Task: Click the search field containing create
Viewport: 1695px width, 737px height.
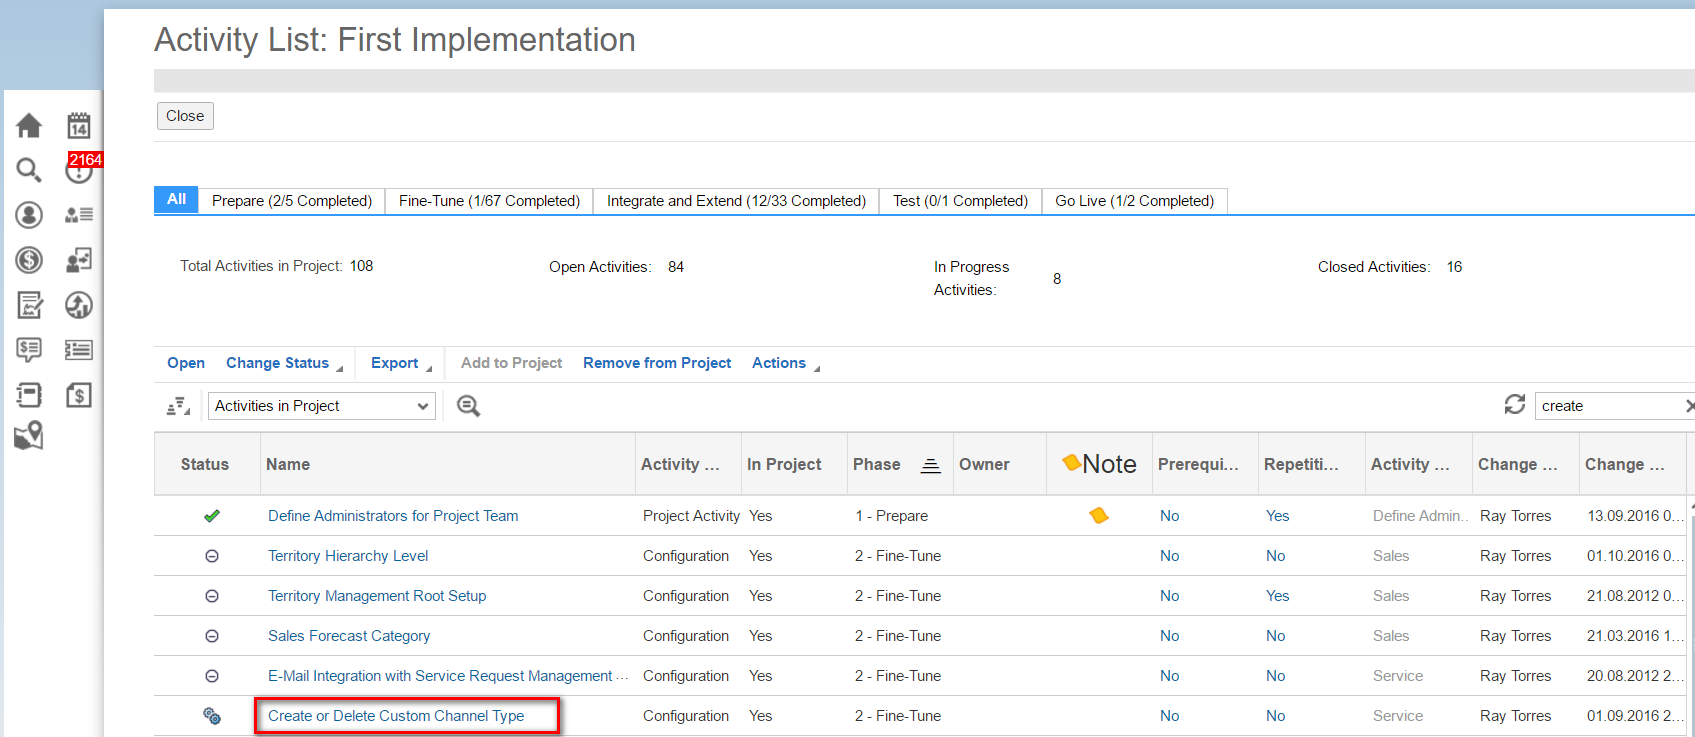Action: coord(1612,406)
